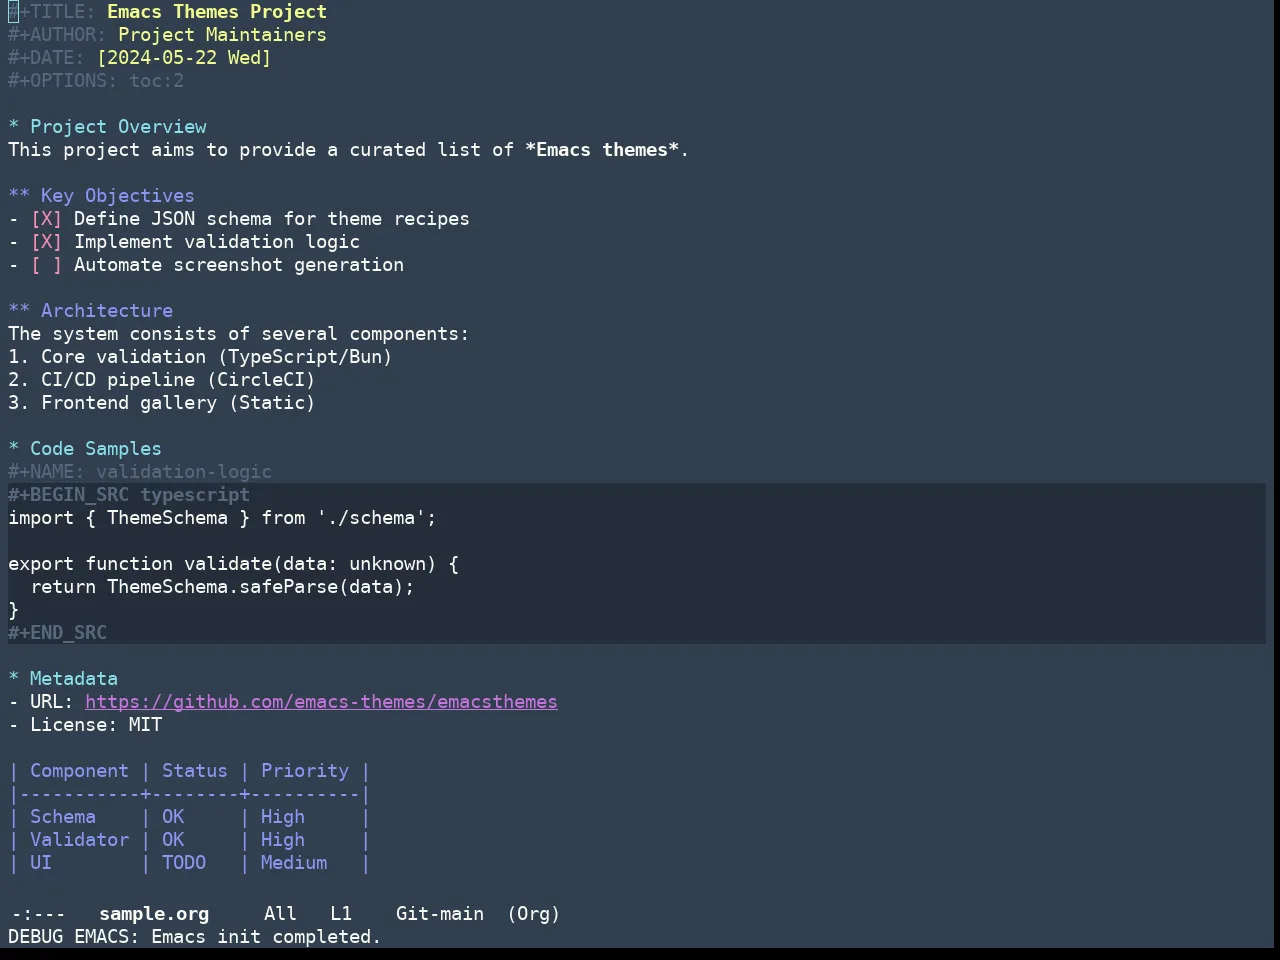Click the 'UI' table cell

[x=41, y=863]
